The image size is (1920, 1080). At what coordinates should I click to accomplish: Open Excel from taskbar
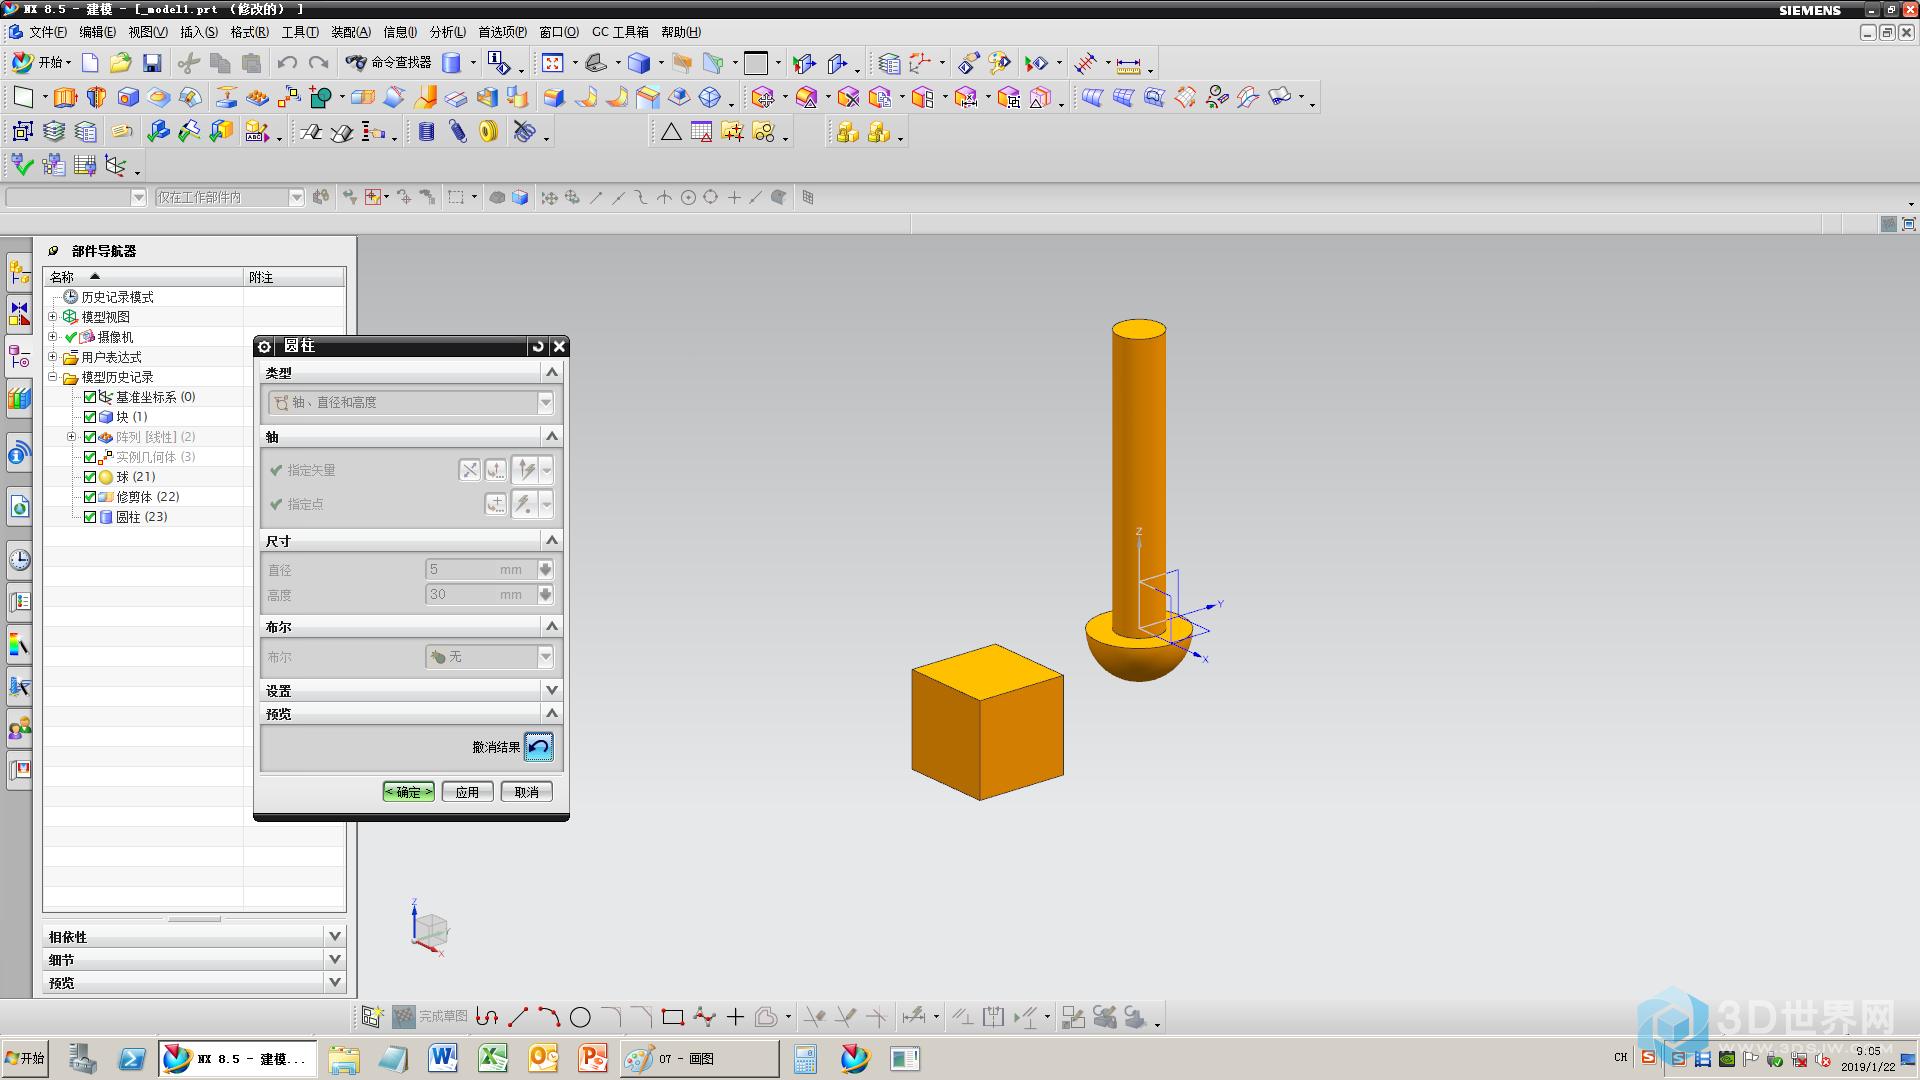[493, 1058]
